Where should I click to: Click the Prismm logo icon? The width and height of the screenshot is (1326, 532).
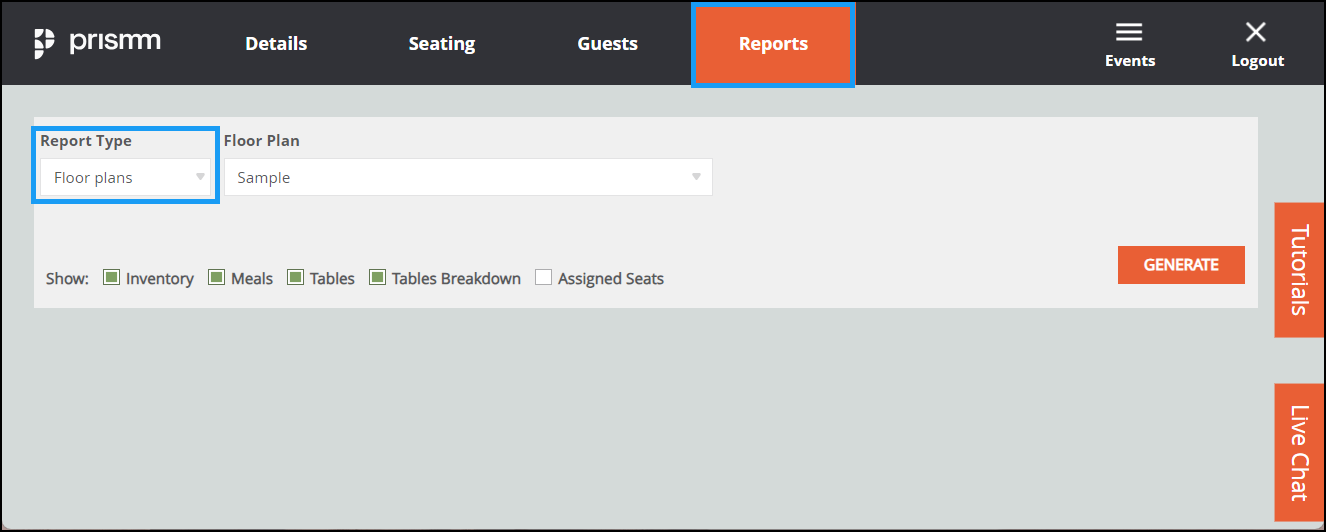[44, 43]
